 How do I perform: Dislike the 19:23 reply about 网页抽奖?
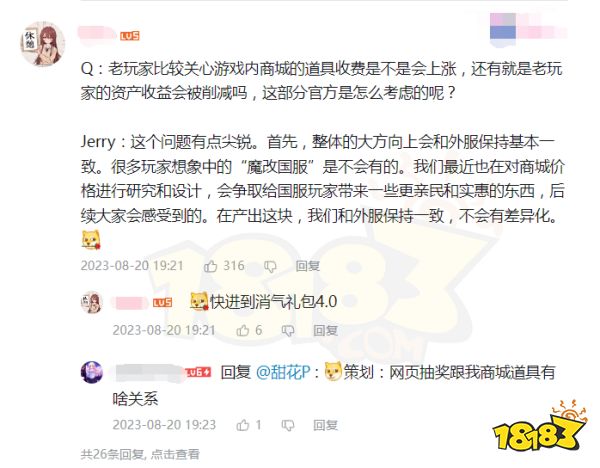(x=288, y=425)
